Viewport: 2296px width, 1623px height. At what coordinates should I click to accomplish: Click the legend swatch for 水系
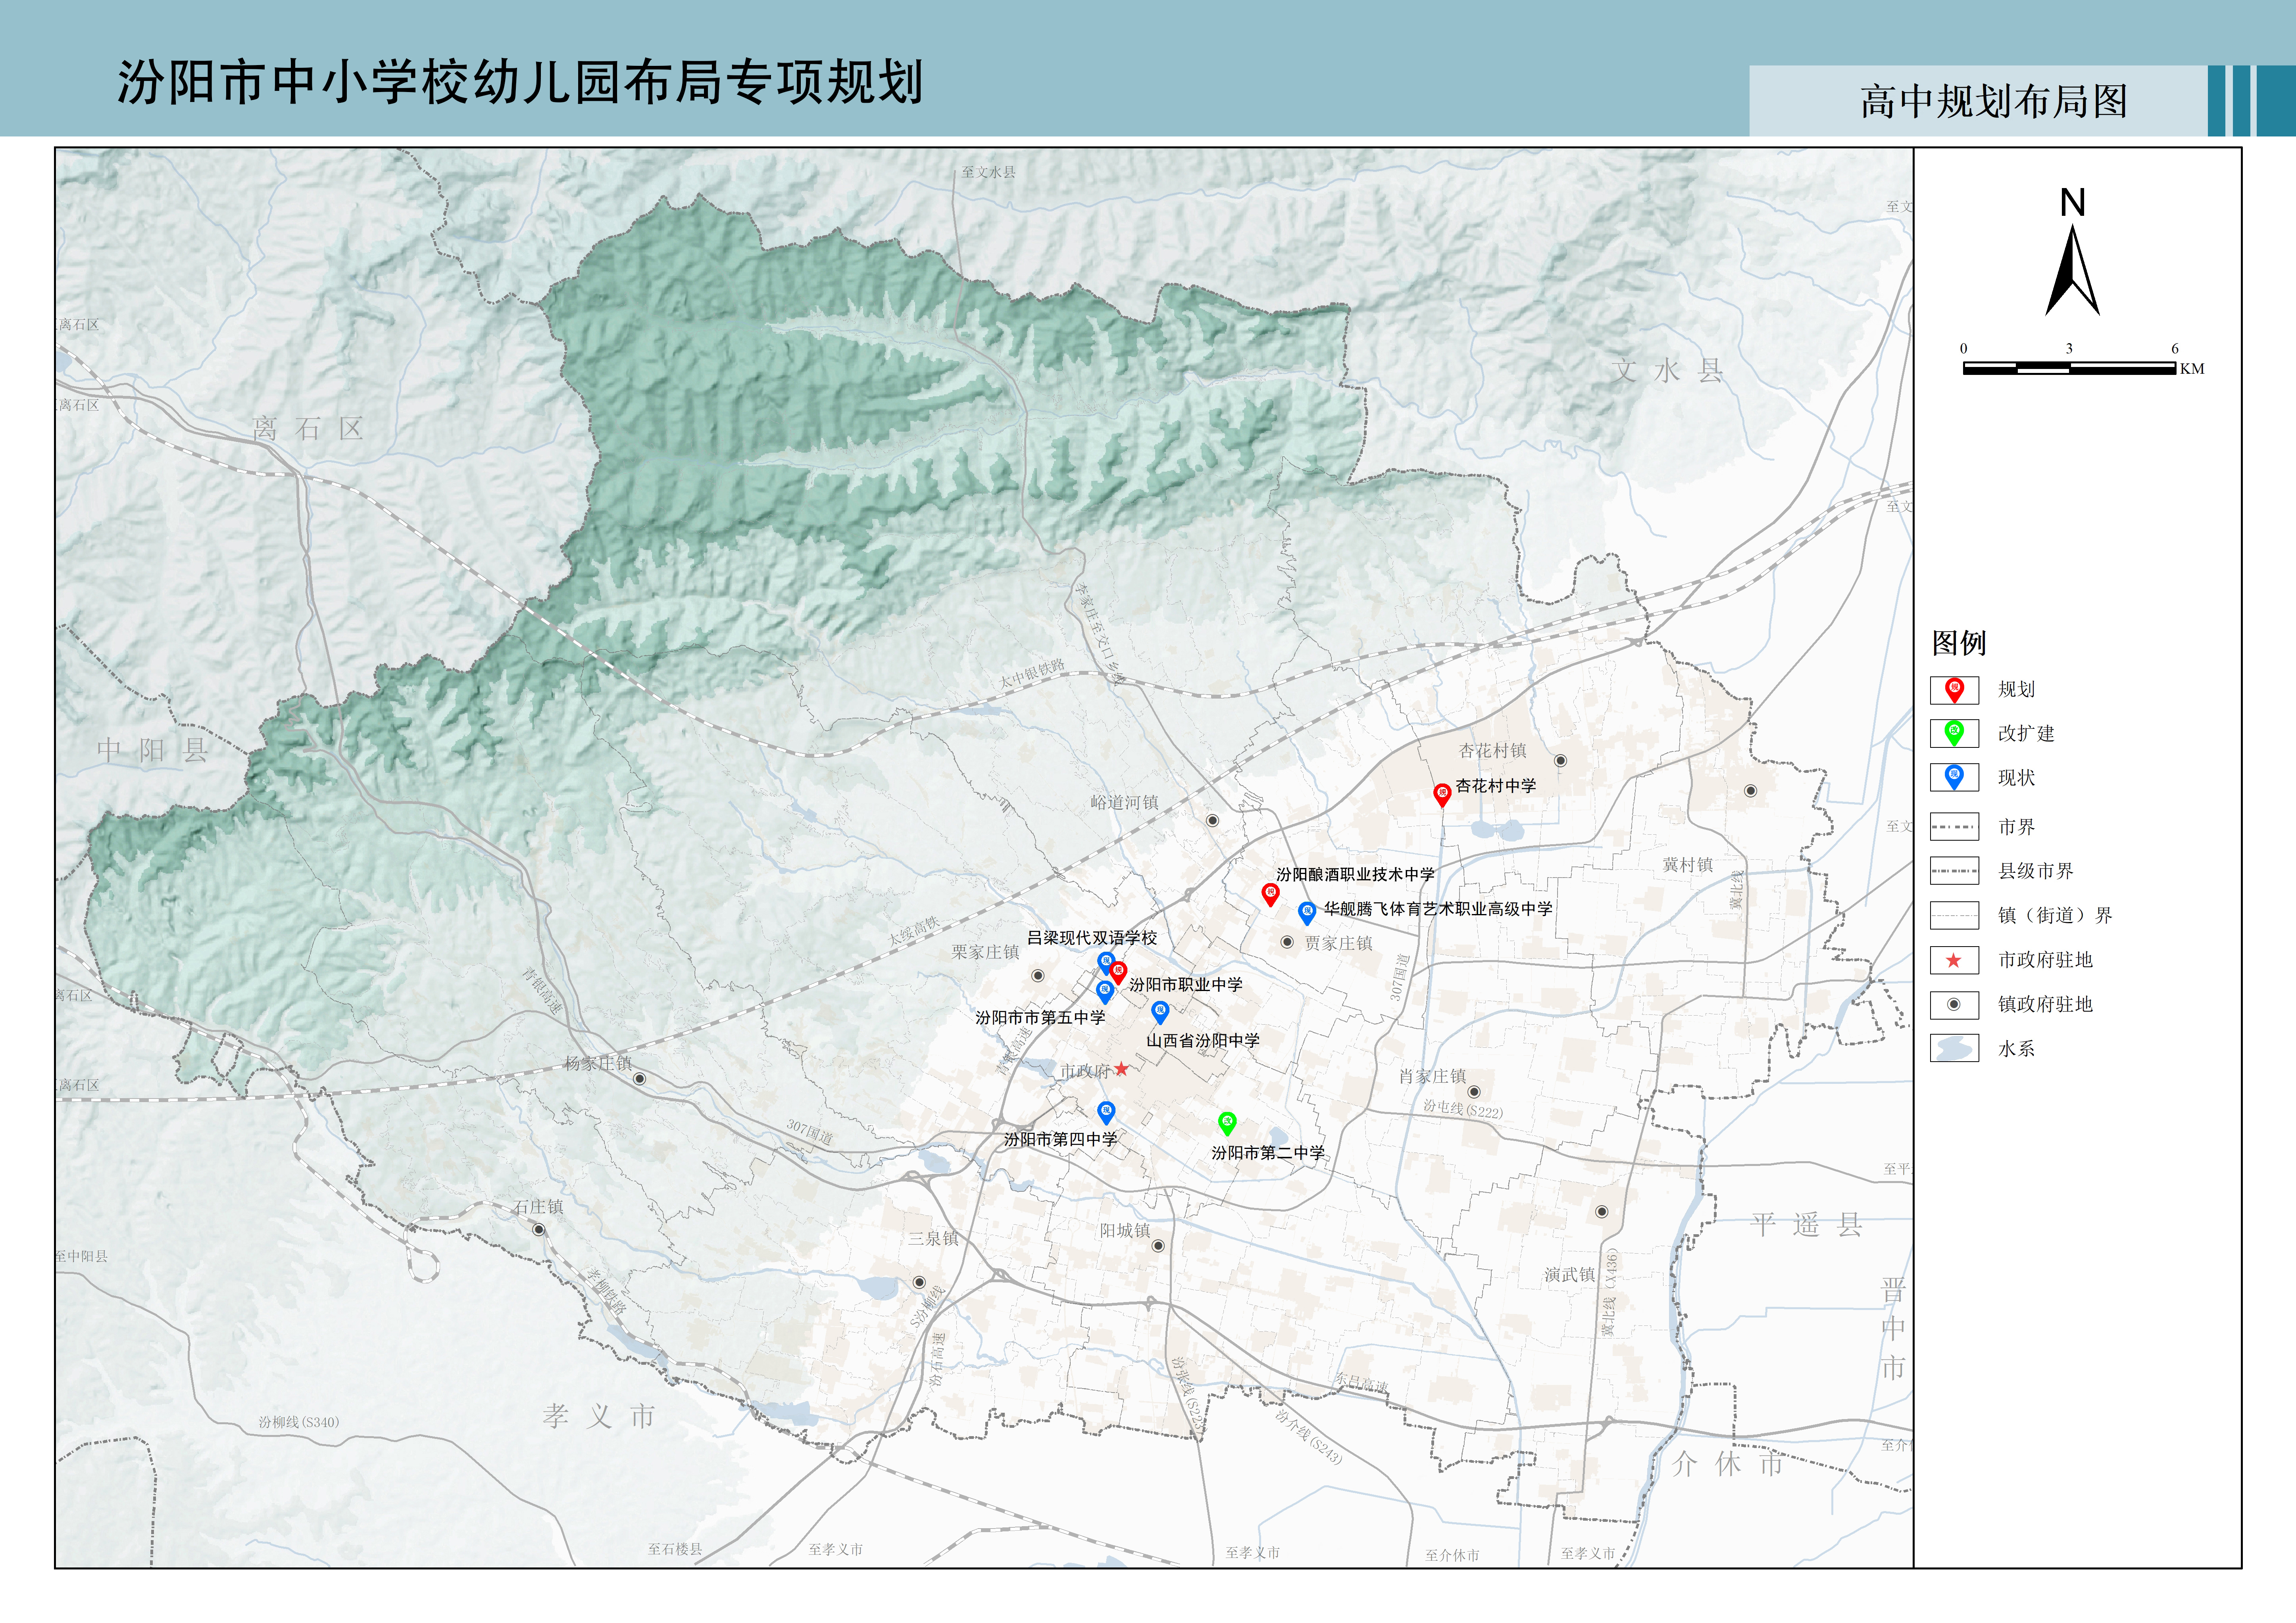point(1954,1048)
